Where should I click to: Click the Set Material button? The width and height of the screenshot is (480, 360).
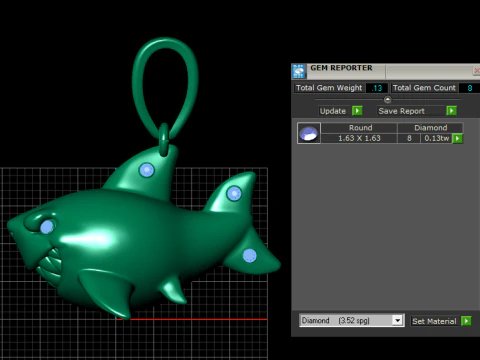[x=434, y=321]
